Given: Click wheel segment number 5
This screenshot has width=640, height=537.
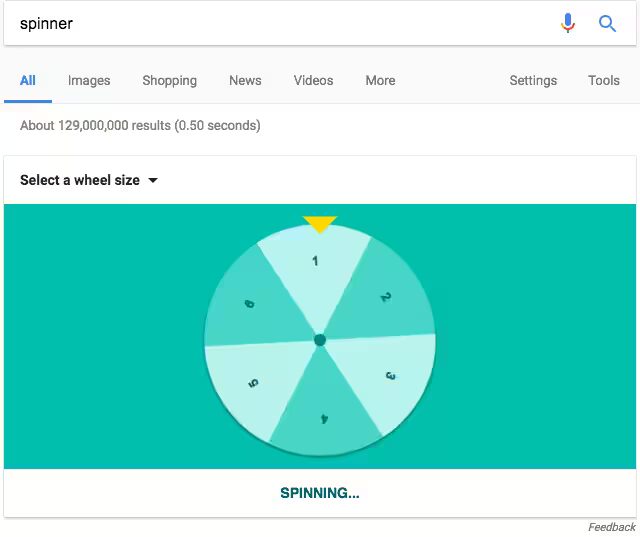Looking at the screenshot, I should (255, 382).
